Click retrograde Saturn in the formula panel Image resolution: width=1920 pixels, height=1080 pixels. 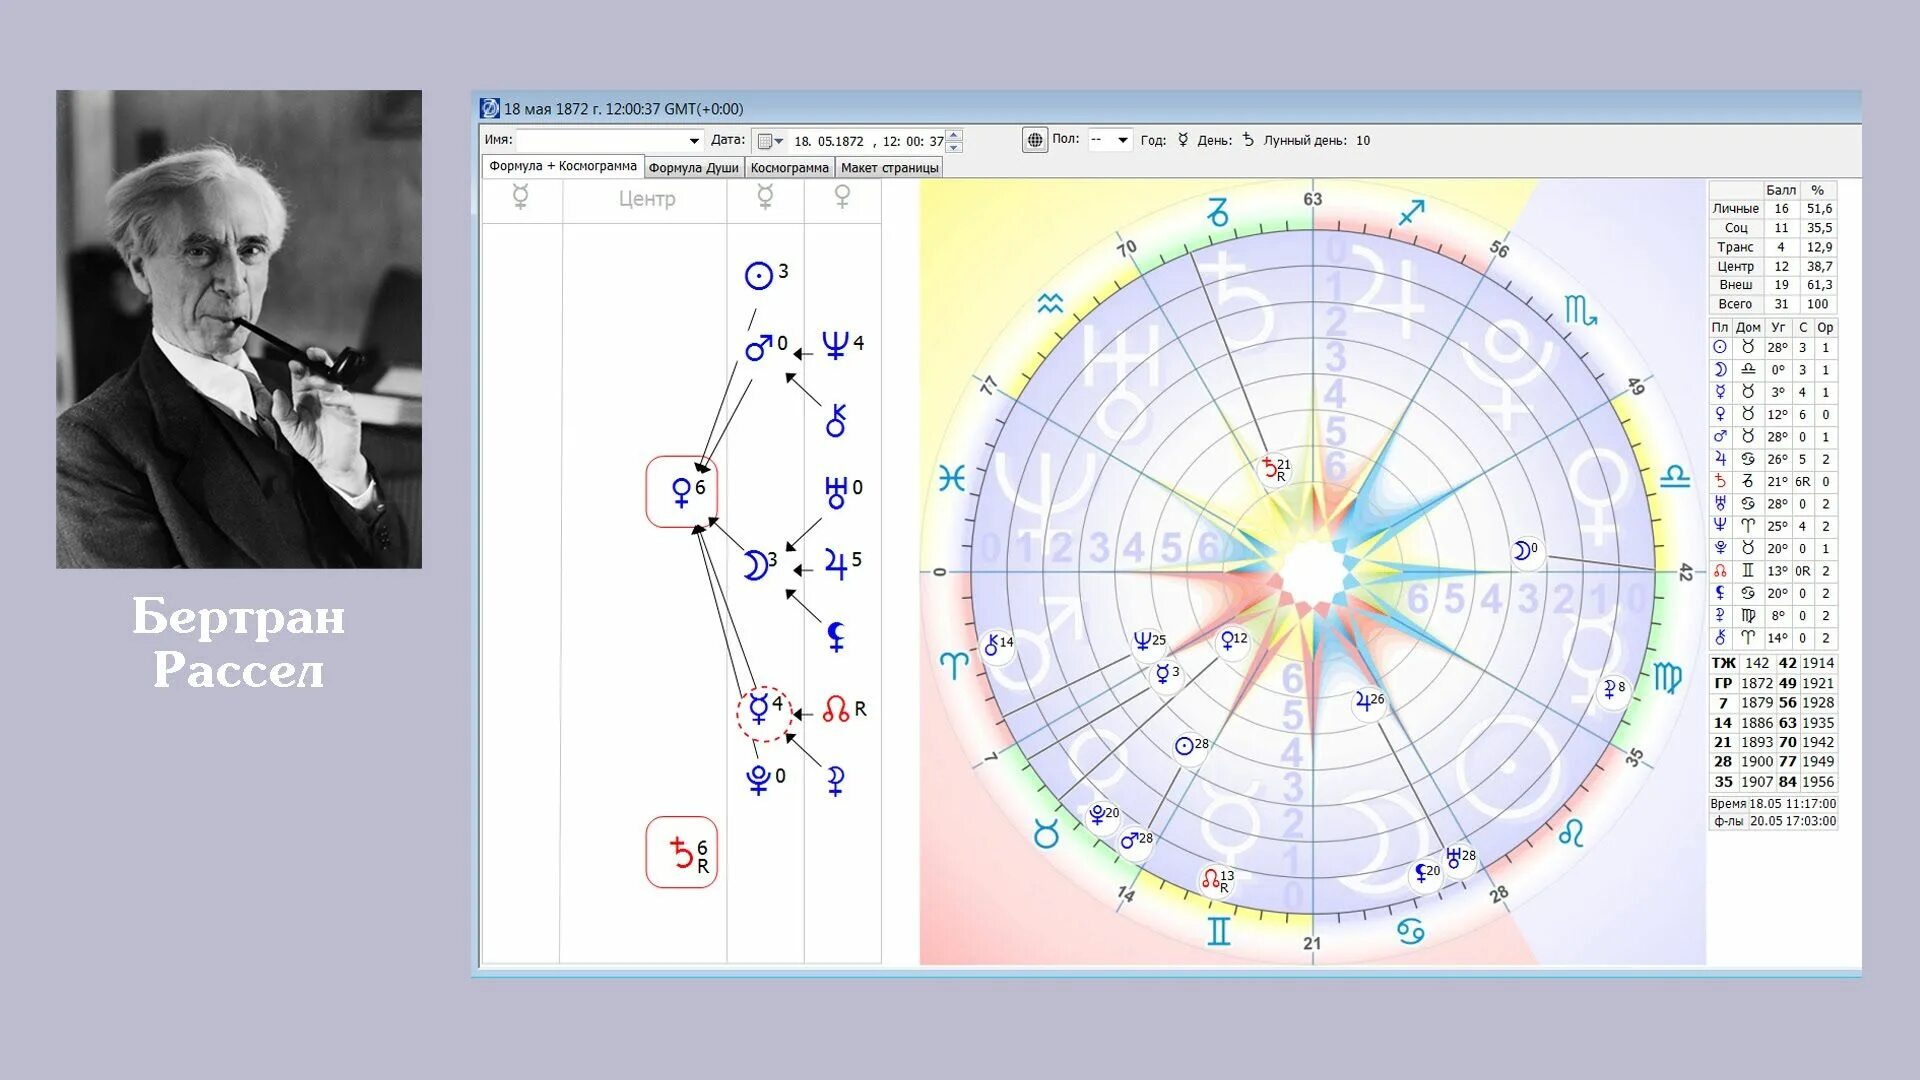[681, 852]
